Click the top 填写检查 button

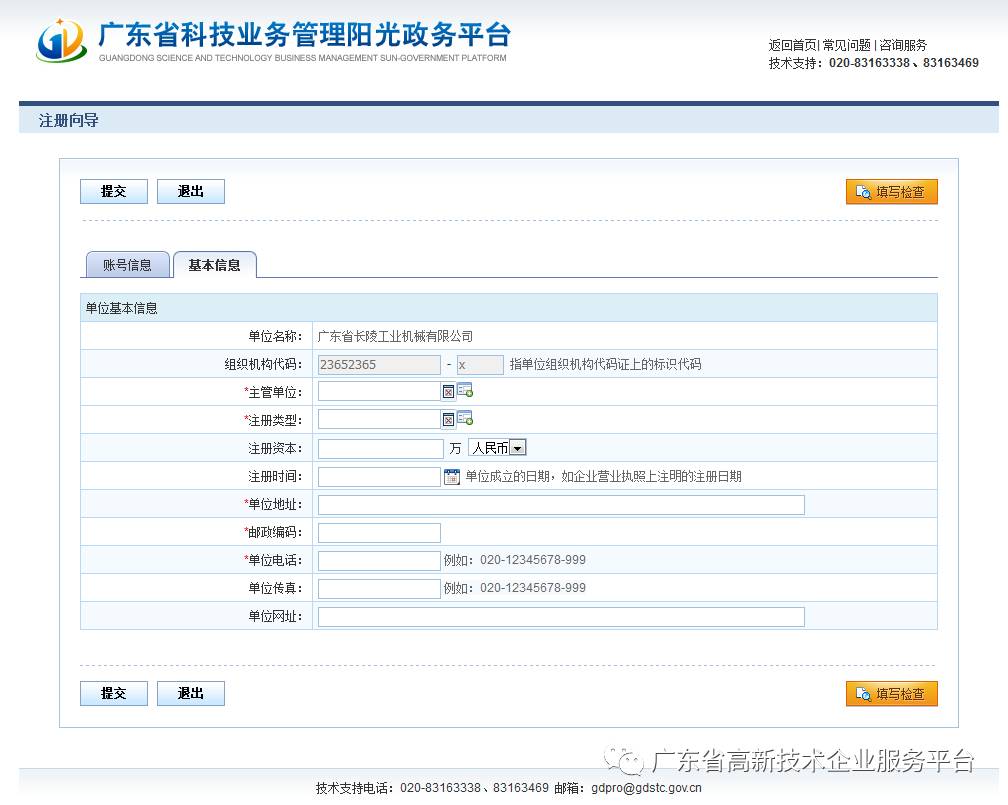(x=891, y=192)
